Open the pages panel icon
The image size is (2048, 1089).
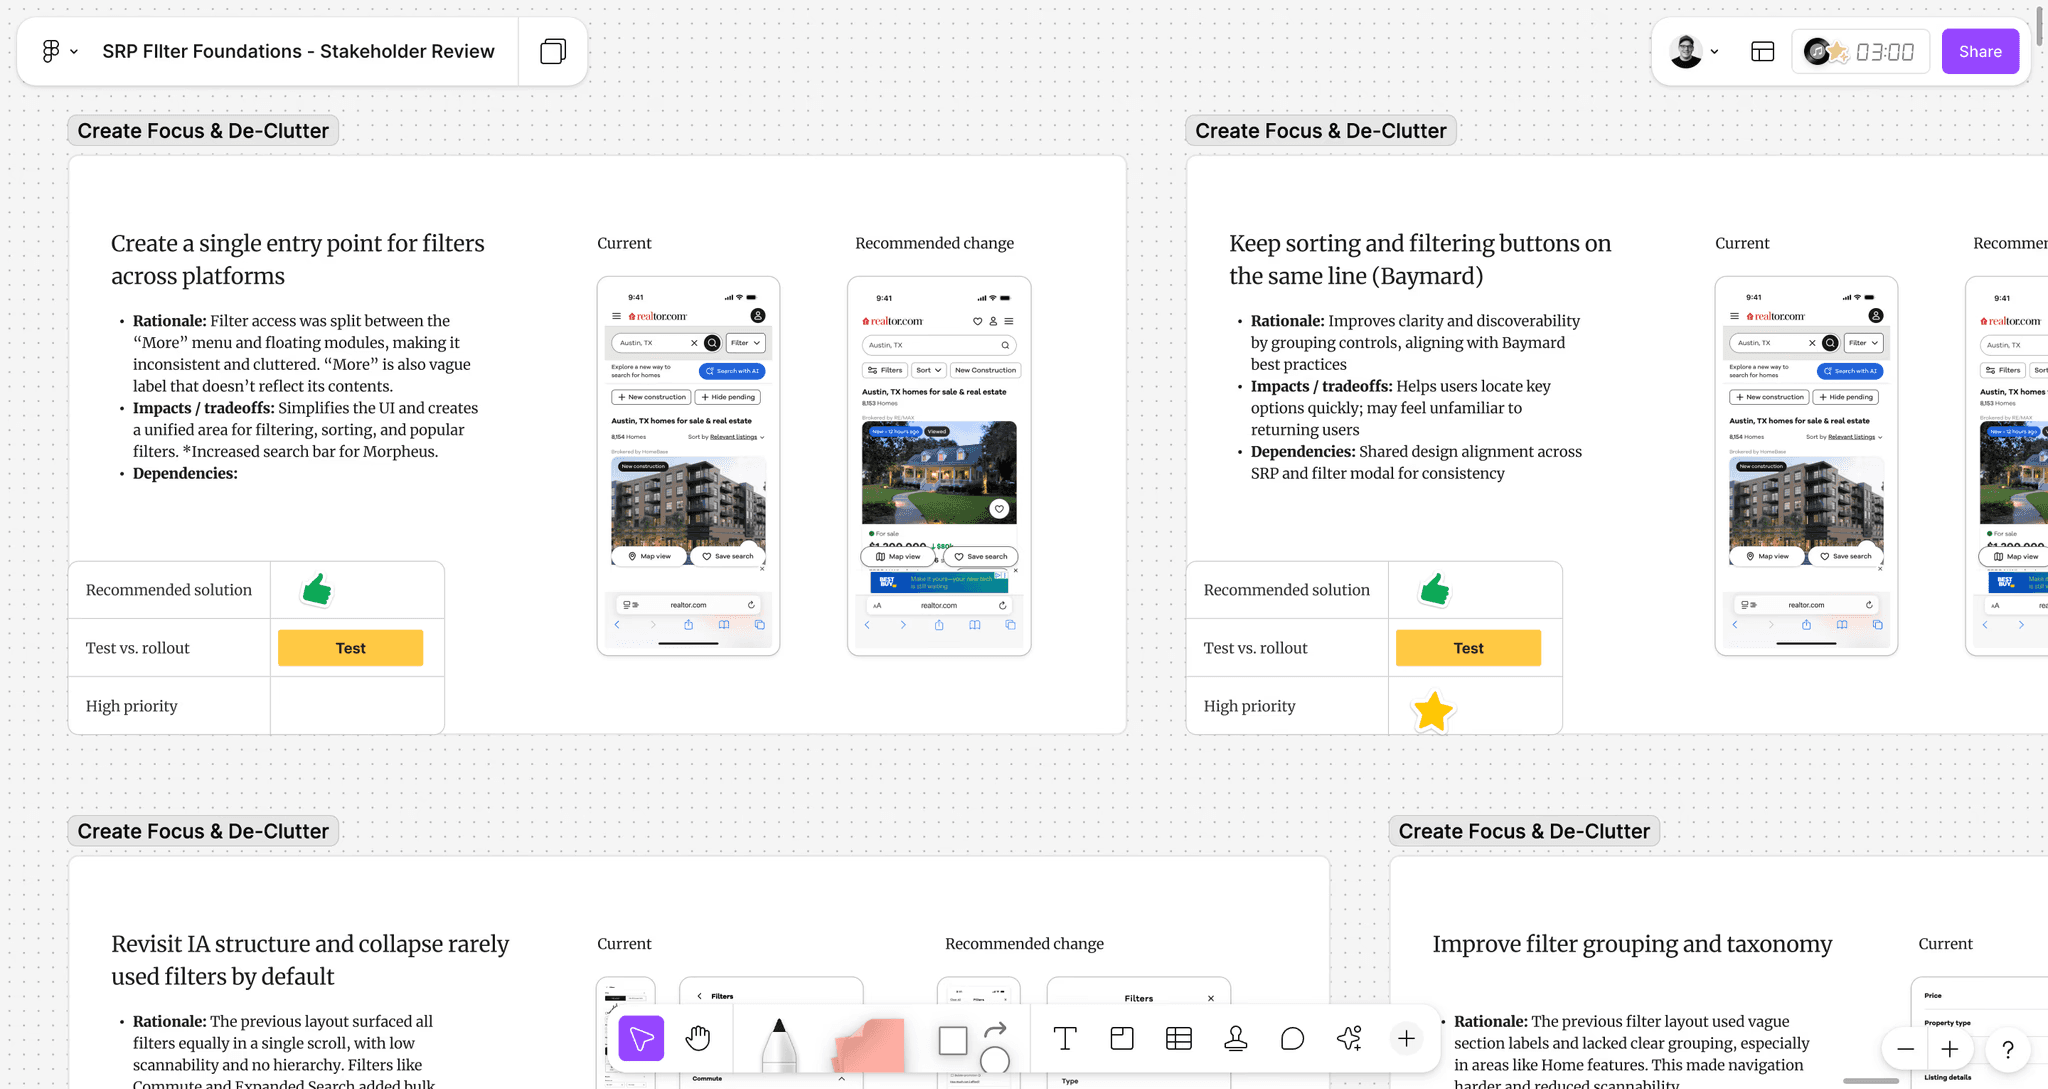(553, 51)
